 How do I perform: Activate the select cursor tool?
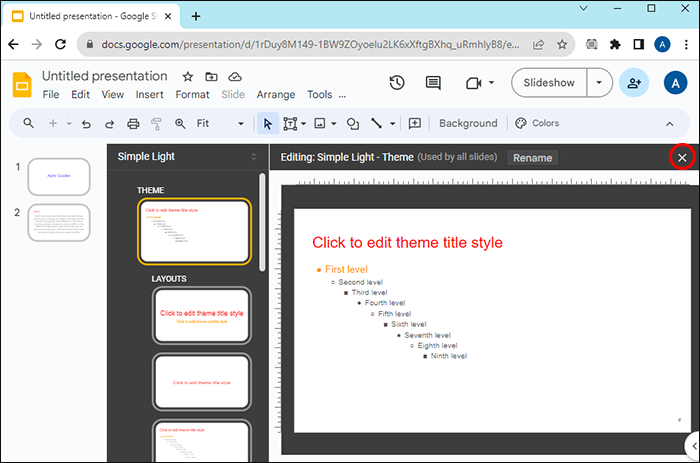tap(267, 124)
